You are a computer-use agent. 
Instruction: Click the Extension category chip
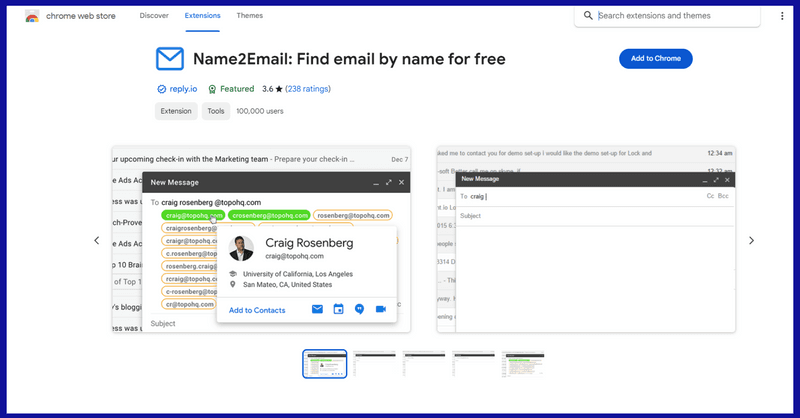coord(176,112)
